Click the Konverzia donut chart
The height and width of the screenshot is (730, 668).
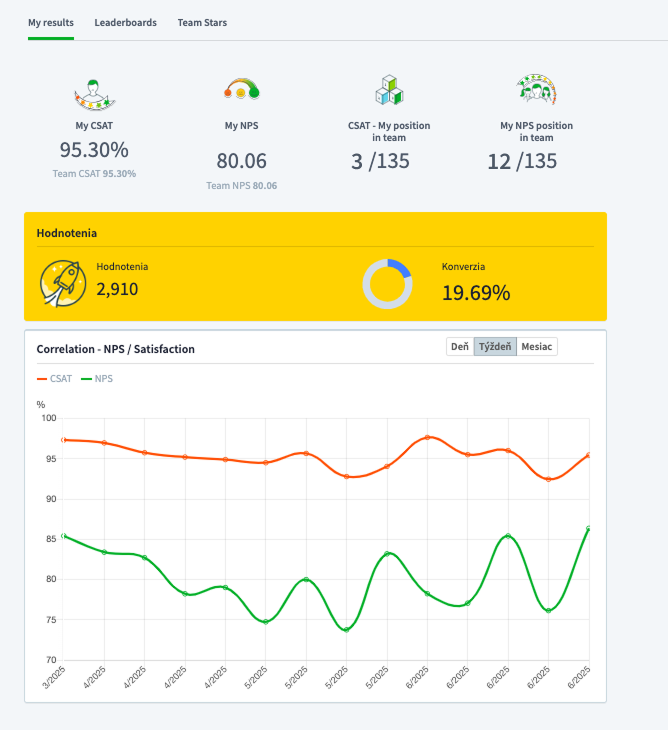click(x=387, y=284)
